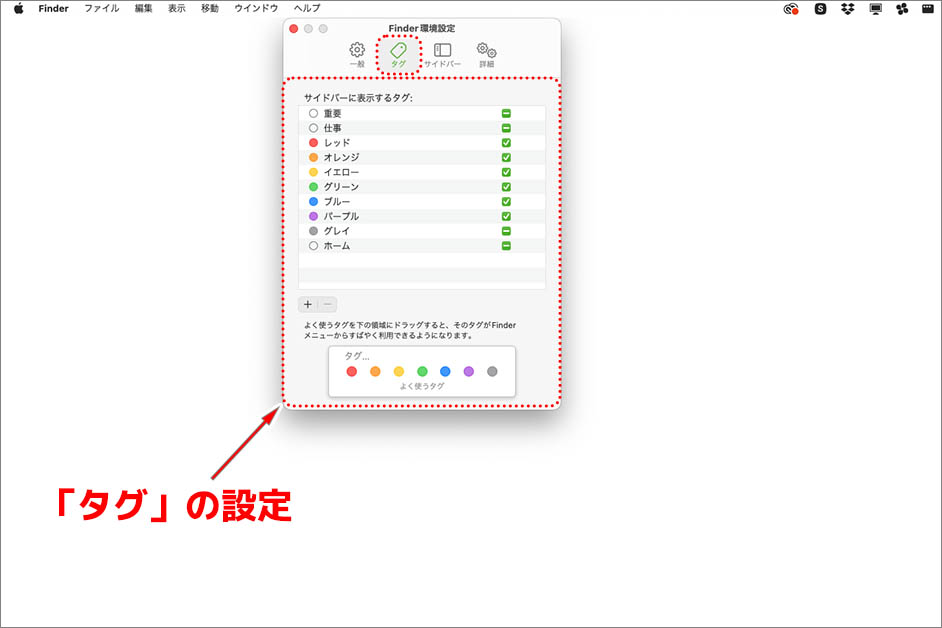Toggle the ブルー tag checkbox
Screen dimensions: 942x628
pyautogui.click(x=506, y=201)
